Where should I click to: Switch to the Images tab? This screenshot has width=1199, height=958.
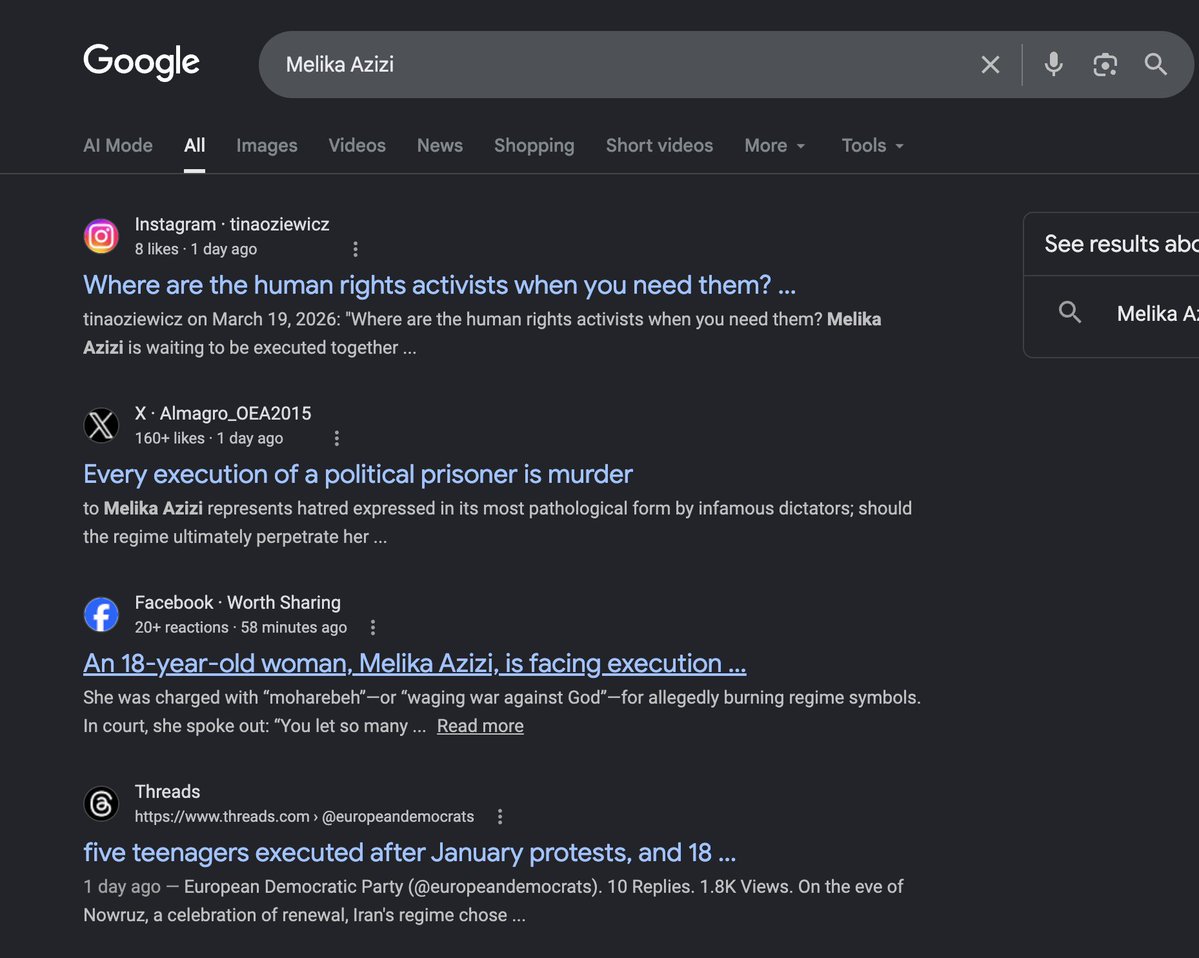pos(267,145)
